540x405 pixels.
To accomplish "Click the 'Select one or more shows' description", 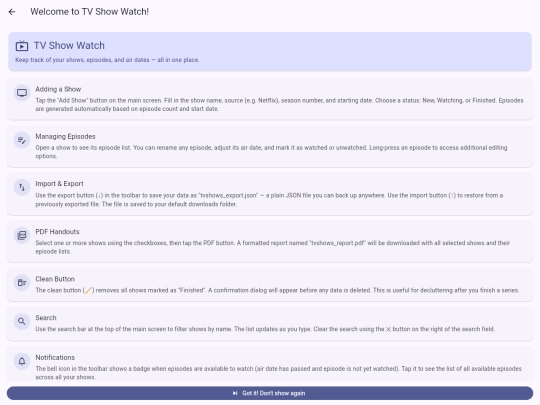I will coord(272,247).
